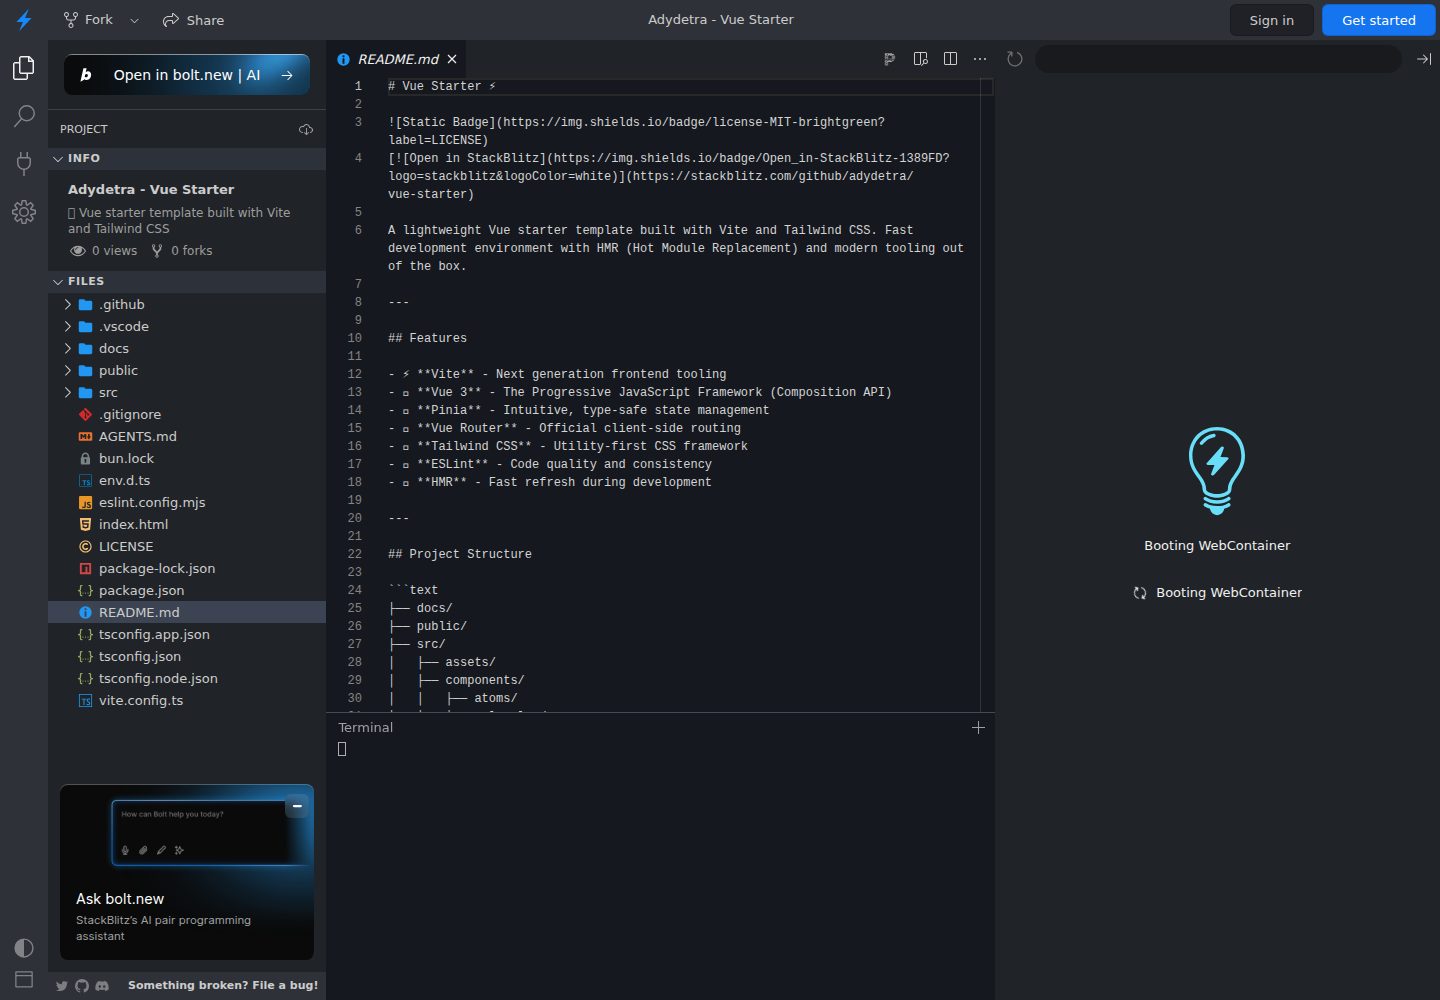Open vite.config.ts file
Screen dimensions: 1440x1000
click(187, 701)
